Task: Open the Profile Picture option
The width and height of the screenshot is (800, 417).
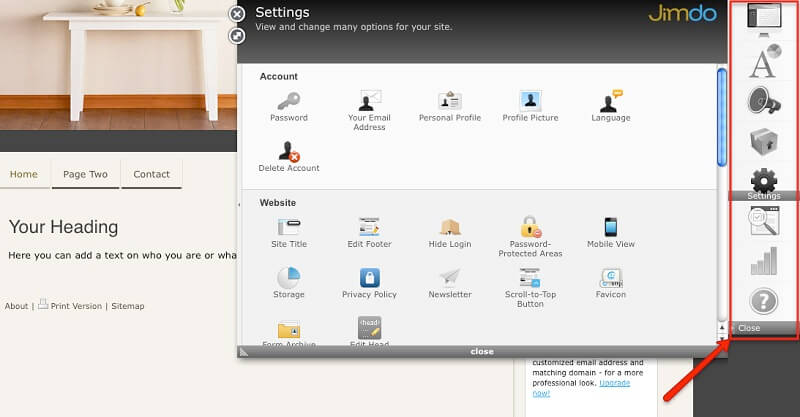Action: click(530, 107)
